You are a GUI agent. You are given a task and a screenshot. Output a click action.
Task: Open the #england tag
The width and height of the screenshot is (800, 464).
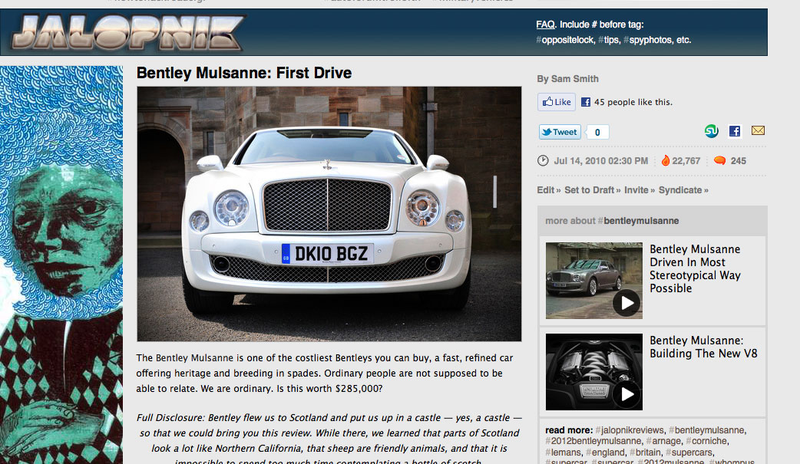point(605,453)
